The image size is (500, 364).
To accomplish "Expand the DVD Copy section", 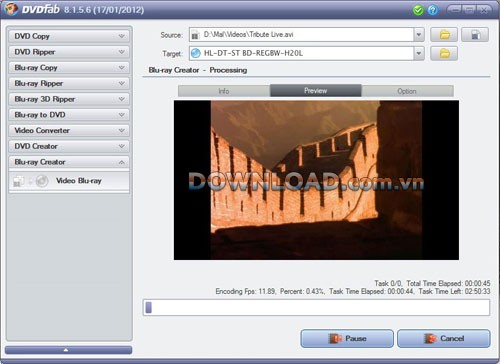I will coord(69,36).
